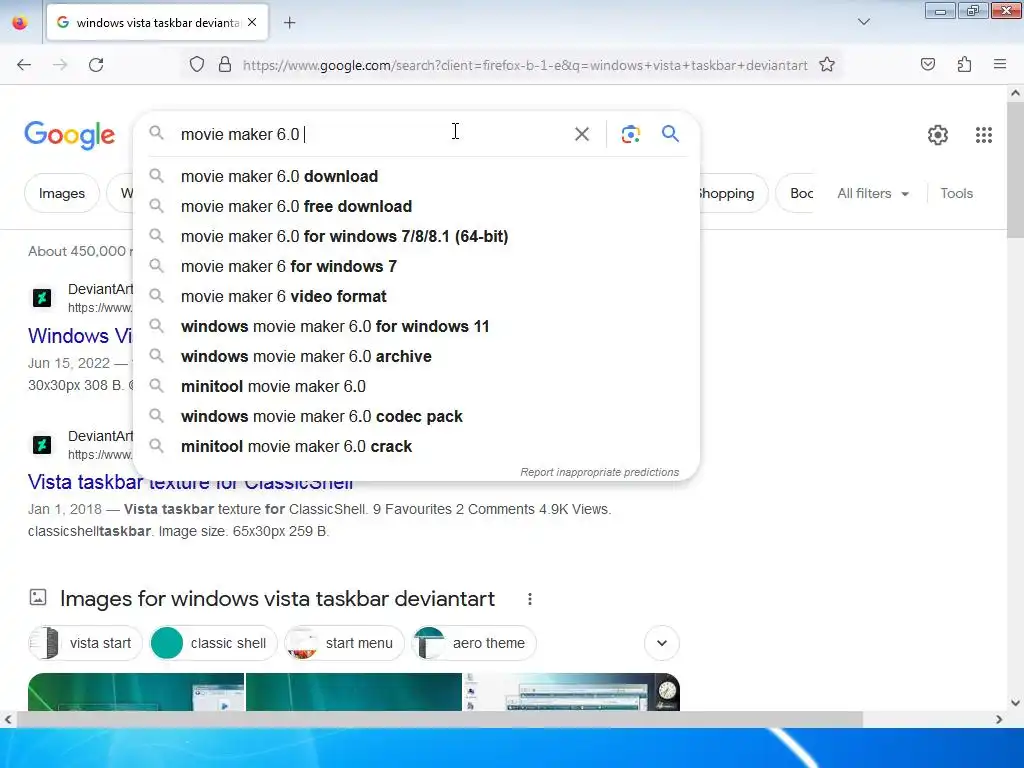Select minitool movie maker 6.0 crack suggestion
This screenshot has height=768, width=1024.
pyautogui.click(x=417, y=447)
